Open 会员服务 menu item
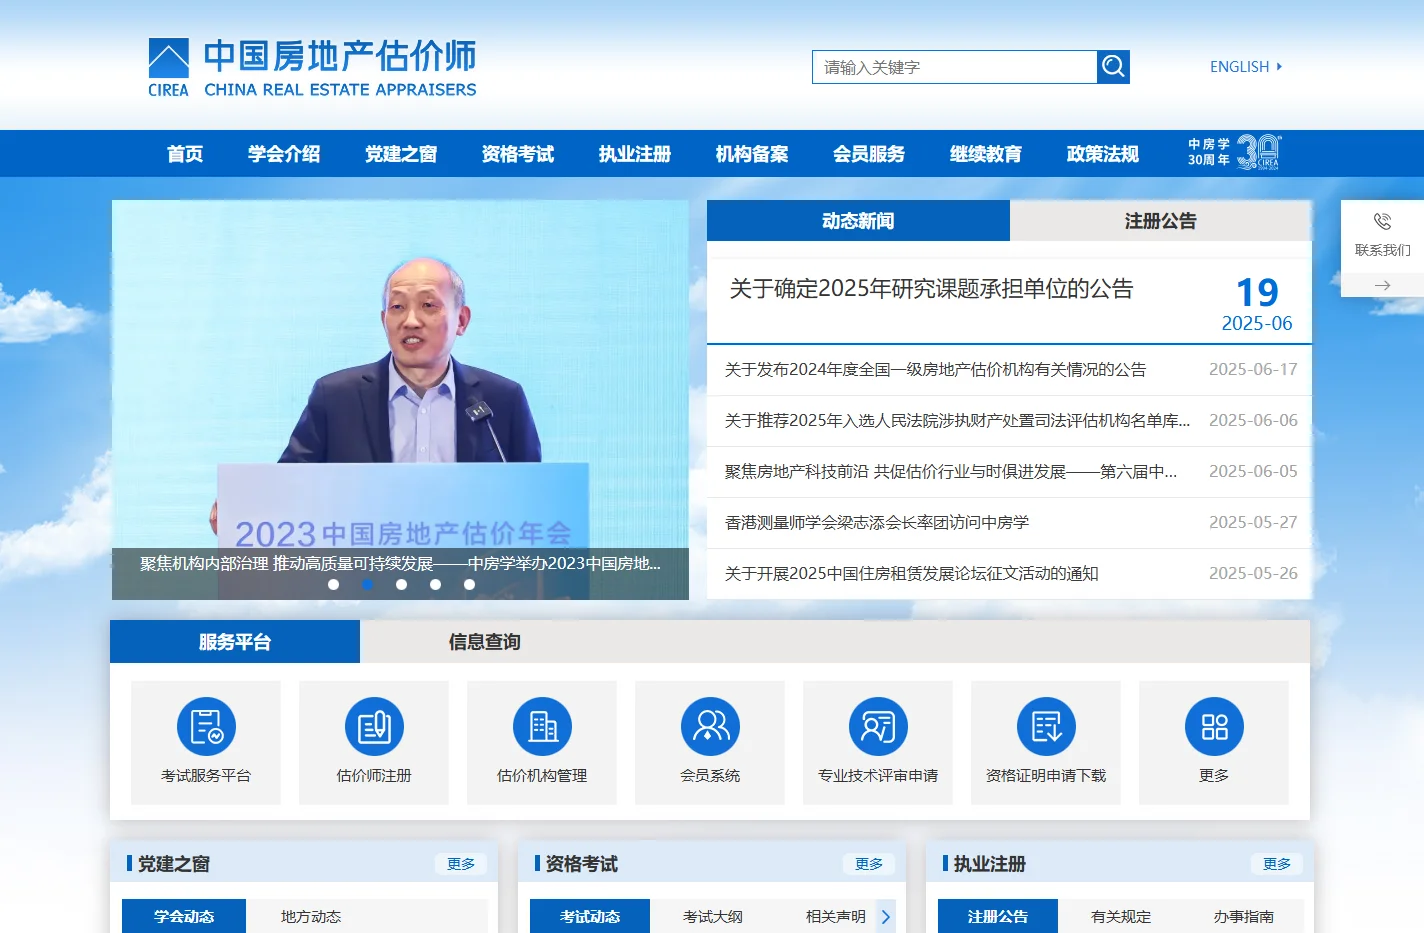 coord(869,154)
